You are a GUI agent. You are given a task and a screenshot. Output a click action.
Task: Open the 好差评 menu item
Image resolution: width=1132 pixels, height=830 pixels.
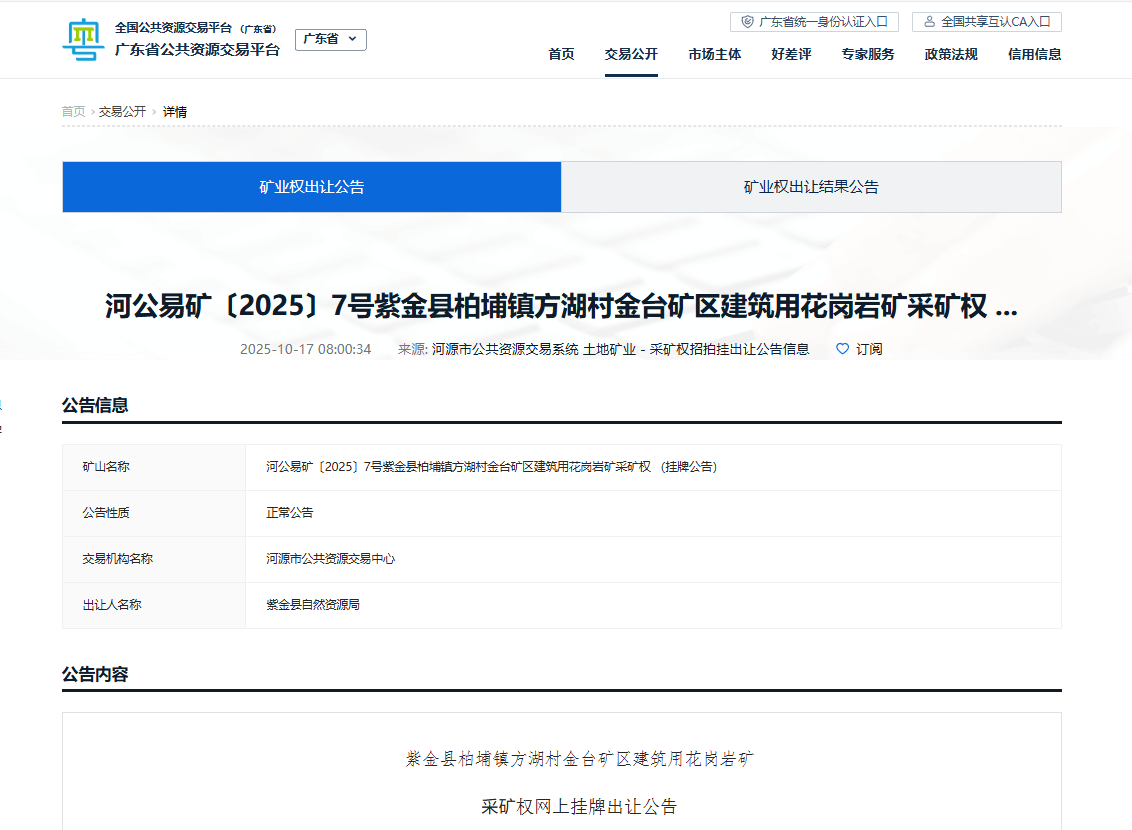(791, 54)
